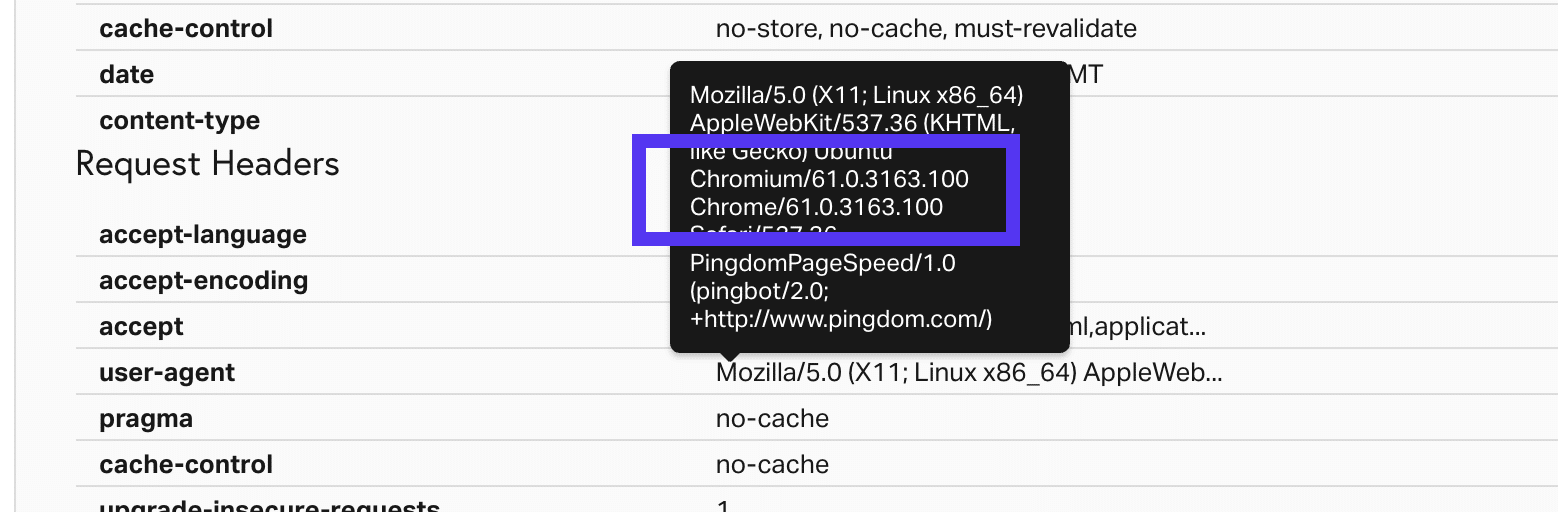
Task: Click the truncated user-agent value starting with Mozilla/5.0
Action: coord(968,373)
